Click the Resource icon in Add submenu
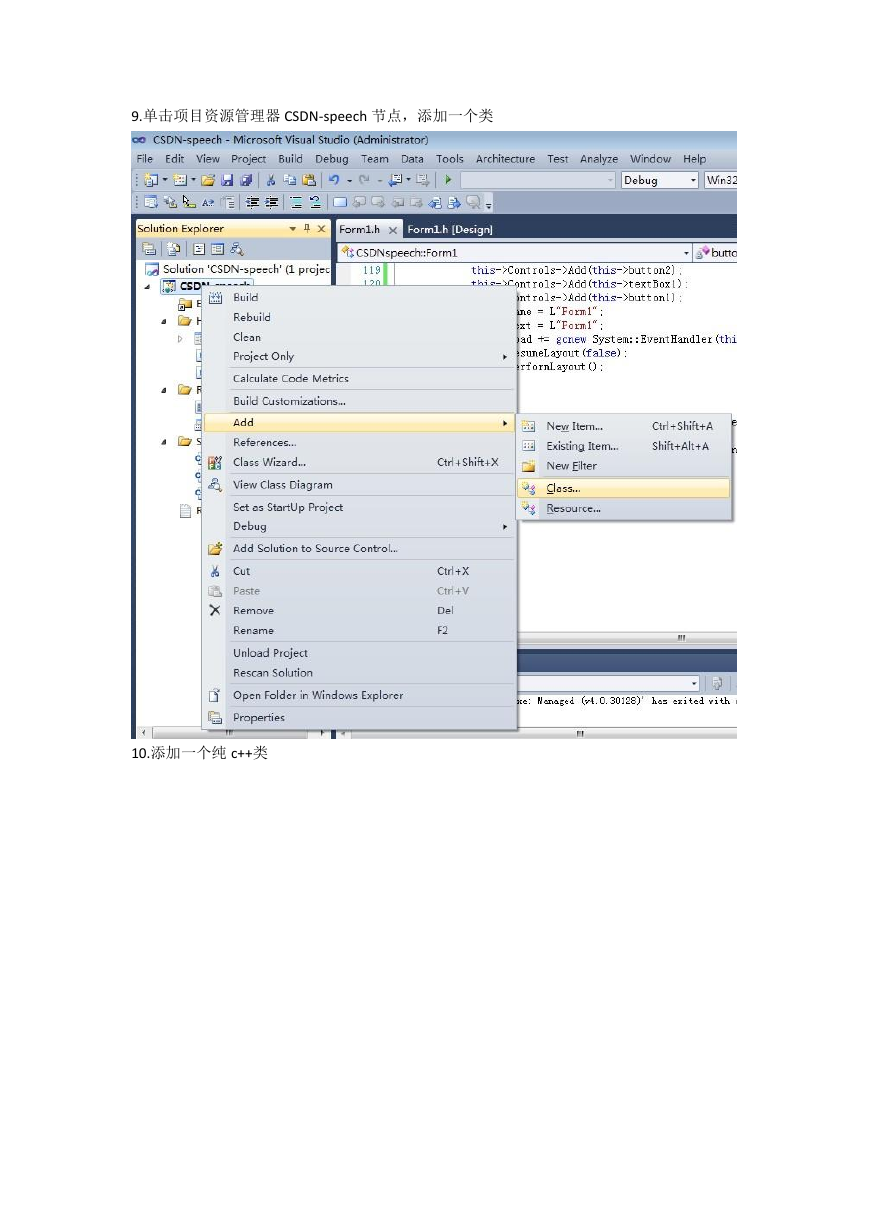Screen dimensions: 869x1228 (x=529, y=508)
